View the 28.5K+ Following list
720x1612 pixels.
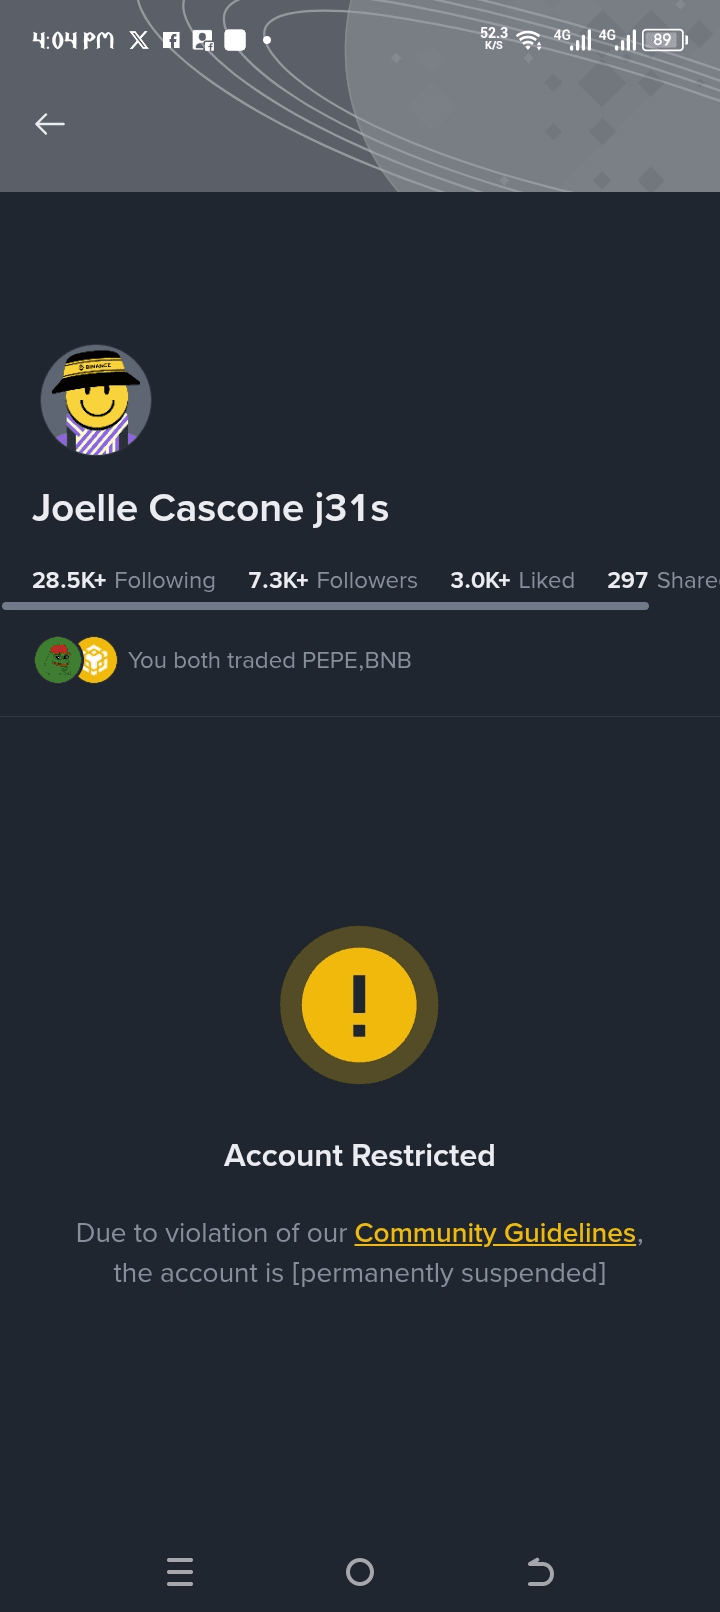pyautogui.click(x=124, y=580)
